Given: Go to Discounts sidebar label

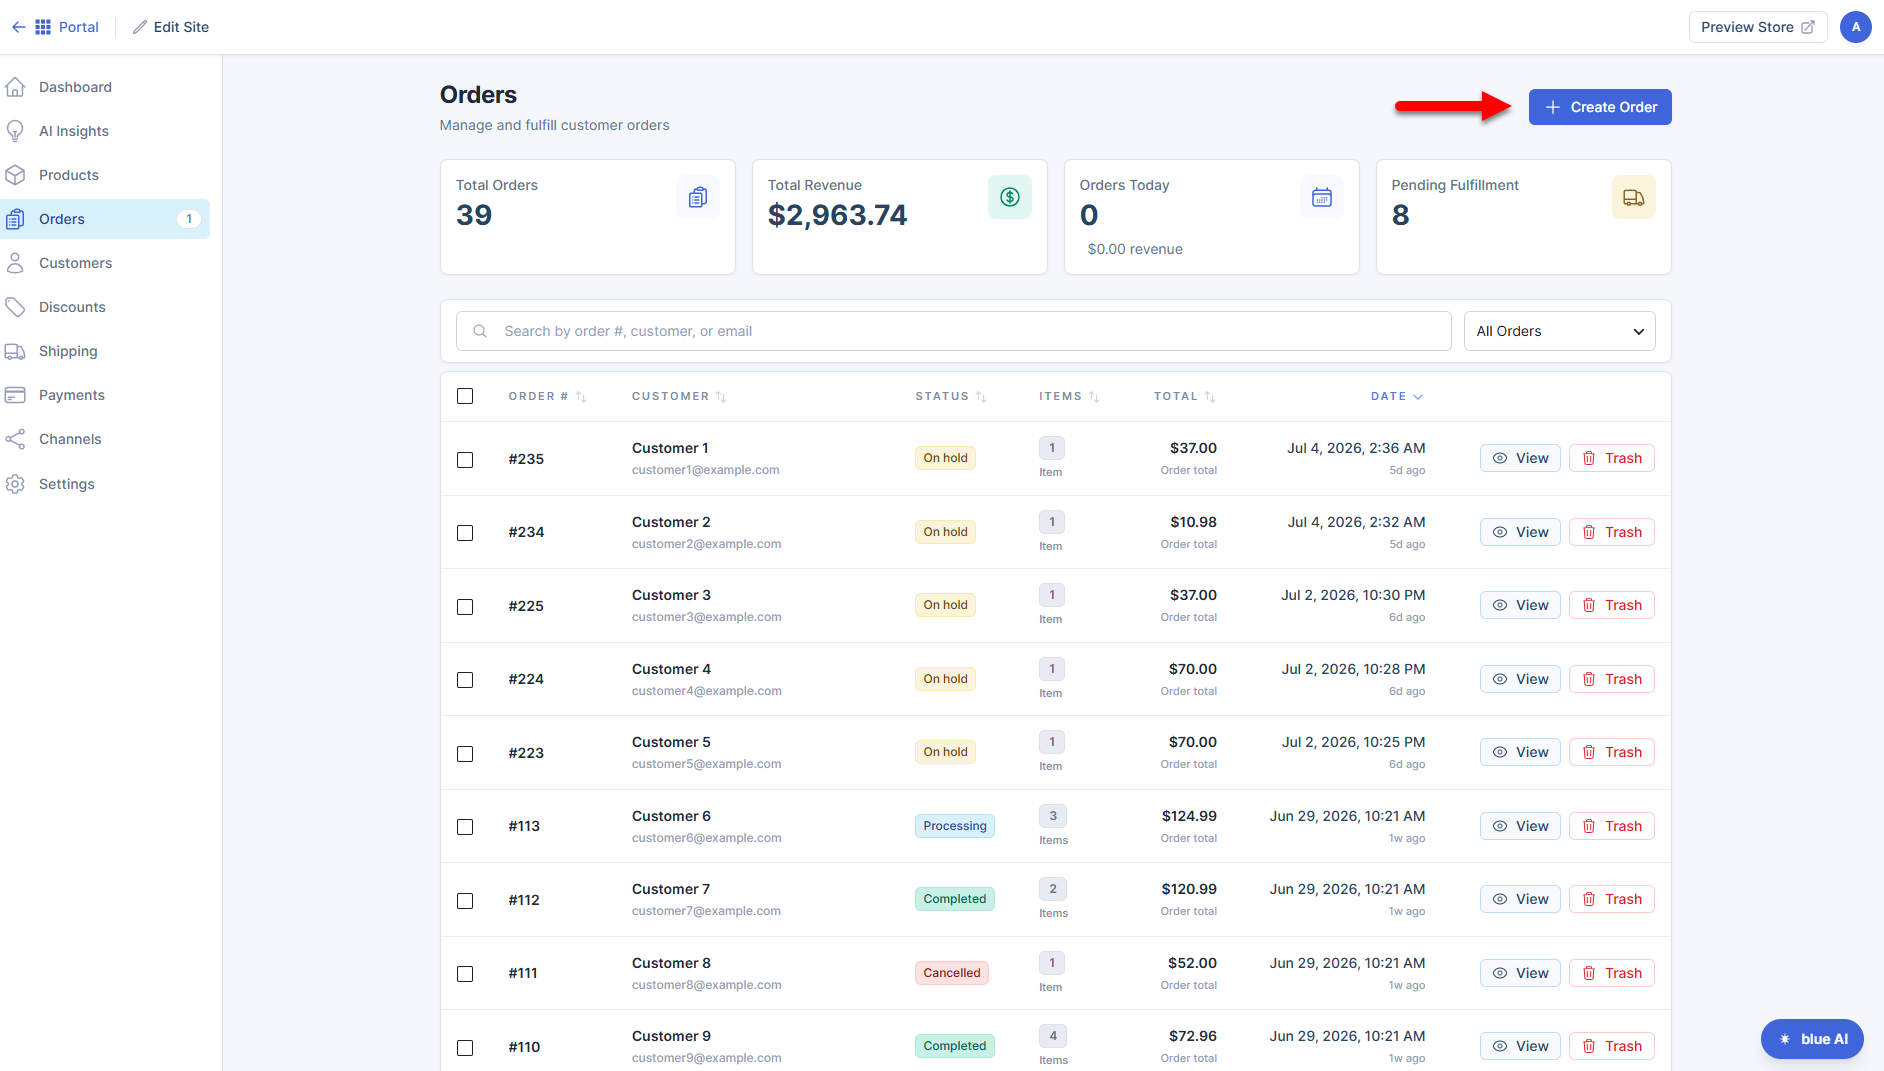Looking at the screenshot, I should 72,307.
